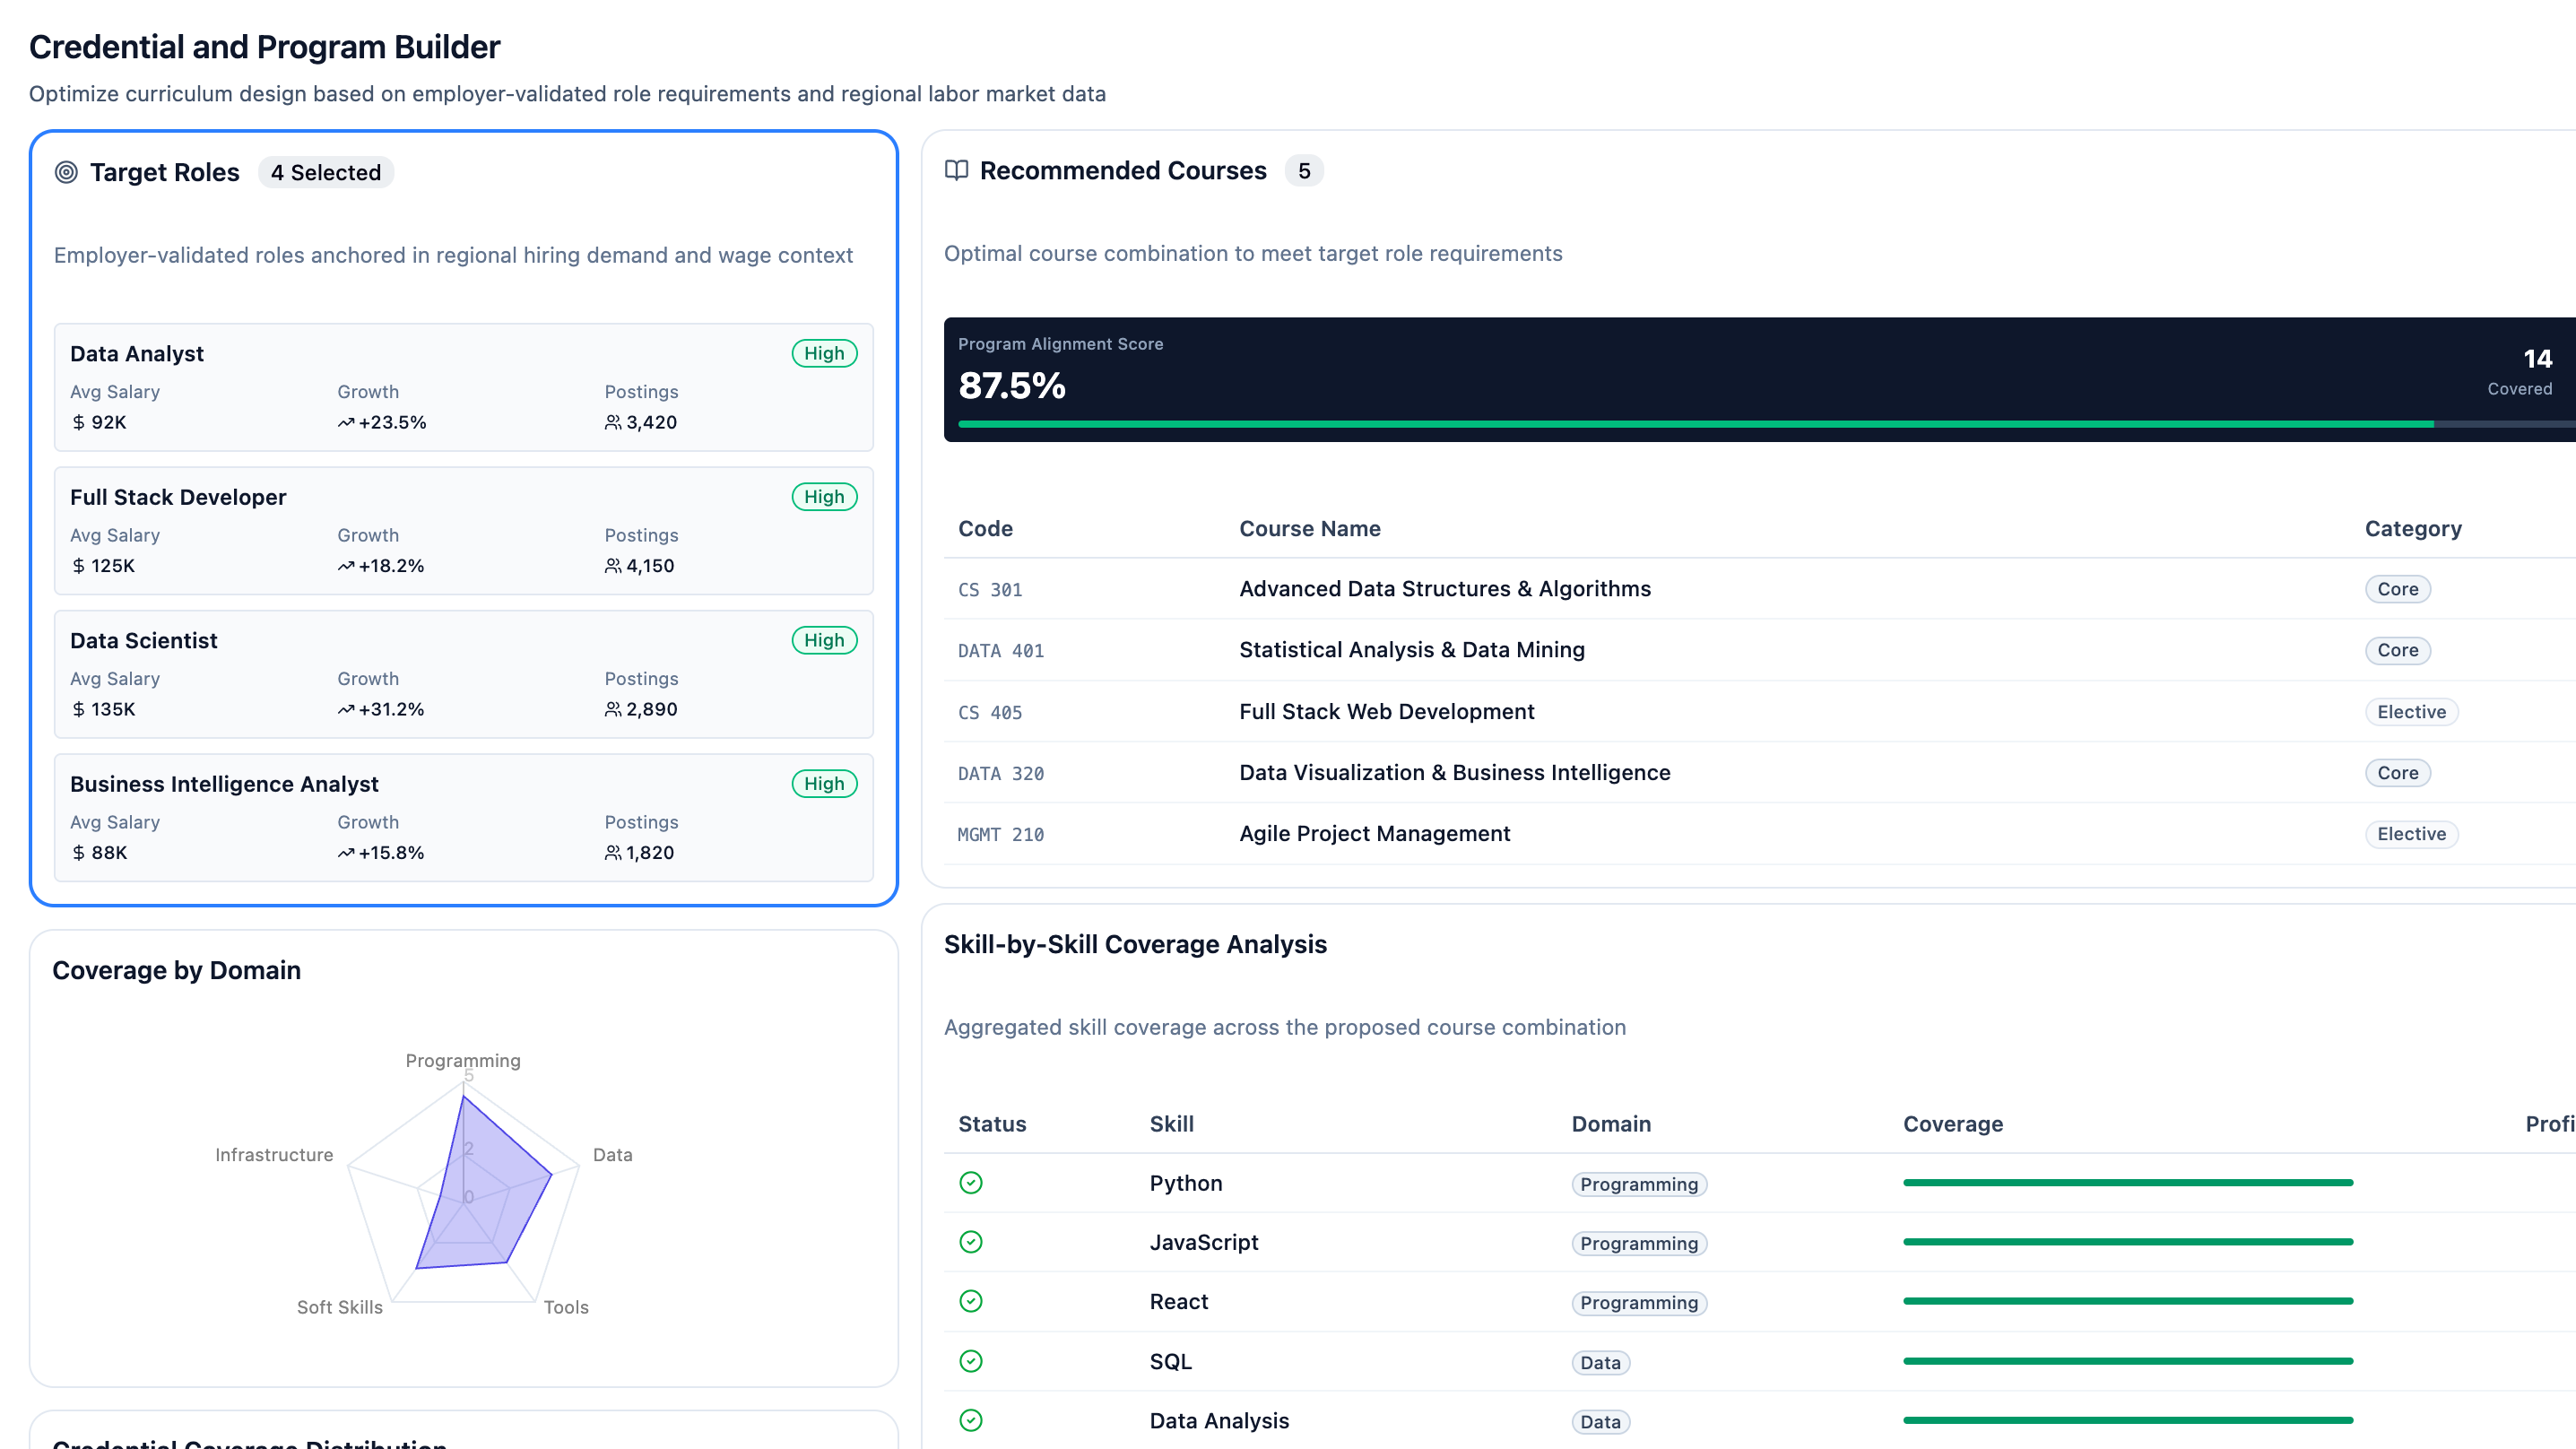Click the Data Analysis status check icon
The height and width of the screenshot is (1449, 2576).
pos(970,1420)
